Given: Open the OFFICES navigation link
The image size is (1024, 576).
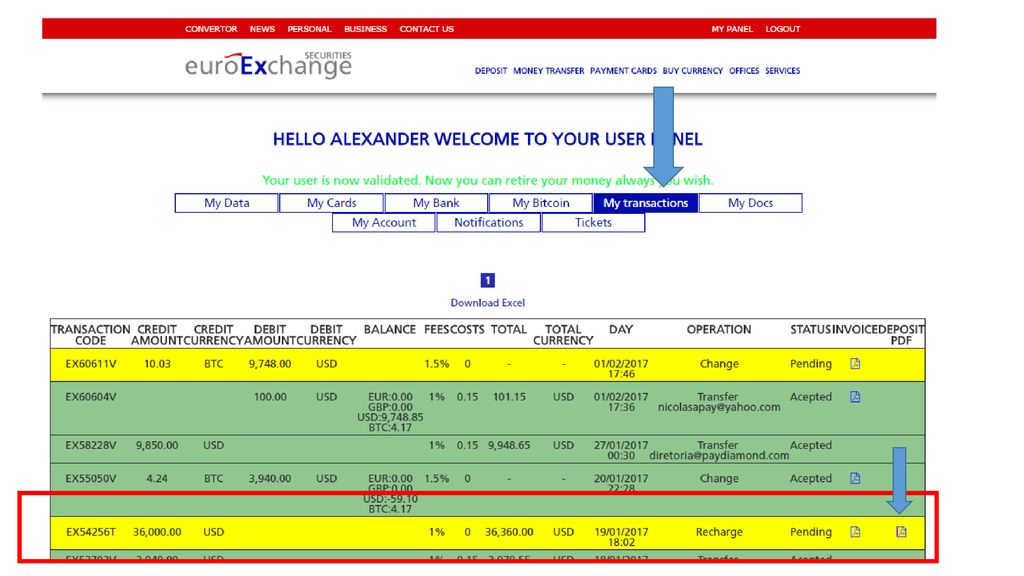Looking at the screenshot, I should pyautogui.click(x=744, y=71).
